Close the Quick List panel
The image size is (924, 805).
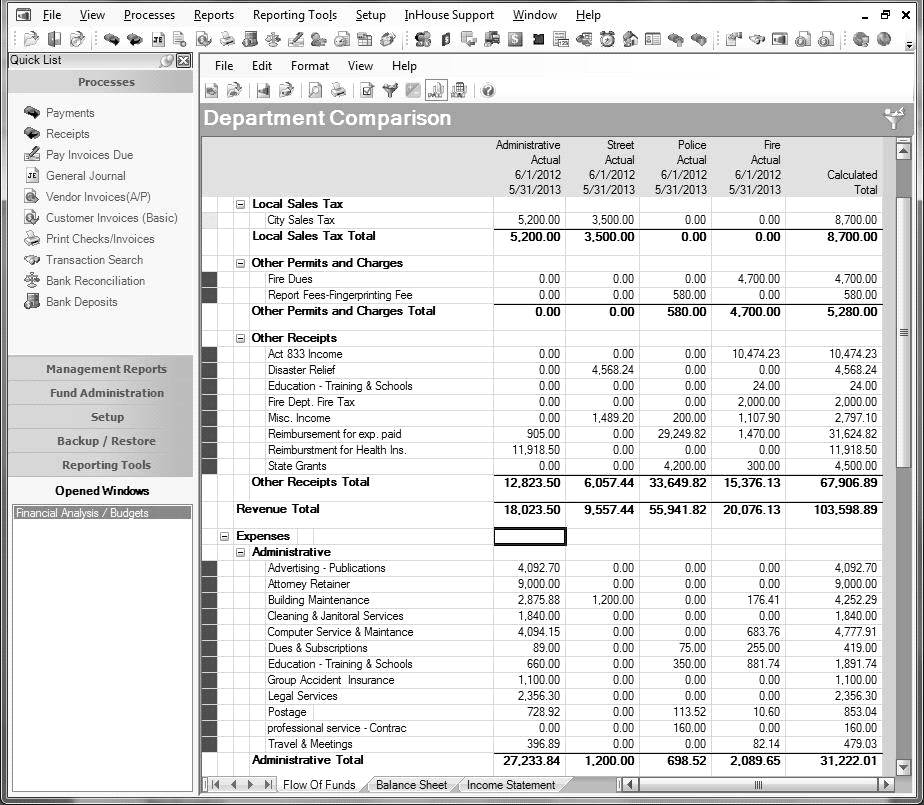click(183, 61)
